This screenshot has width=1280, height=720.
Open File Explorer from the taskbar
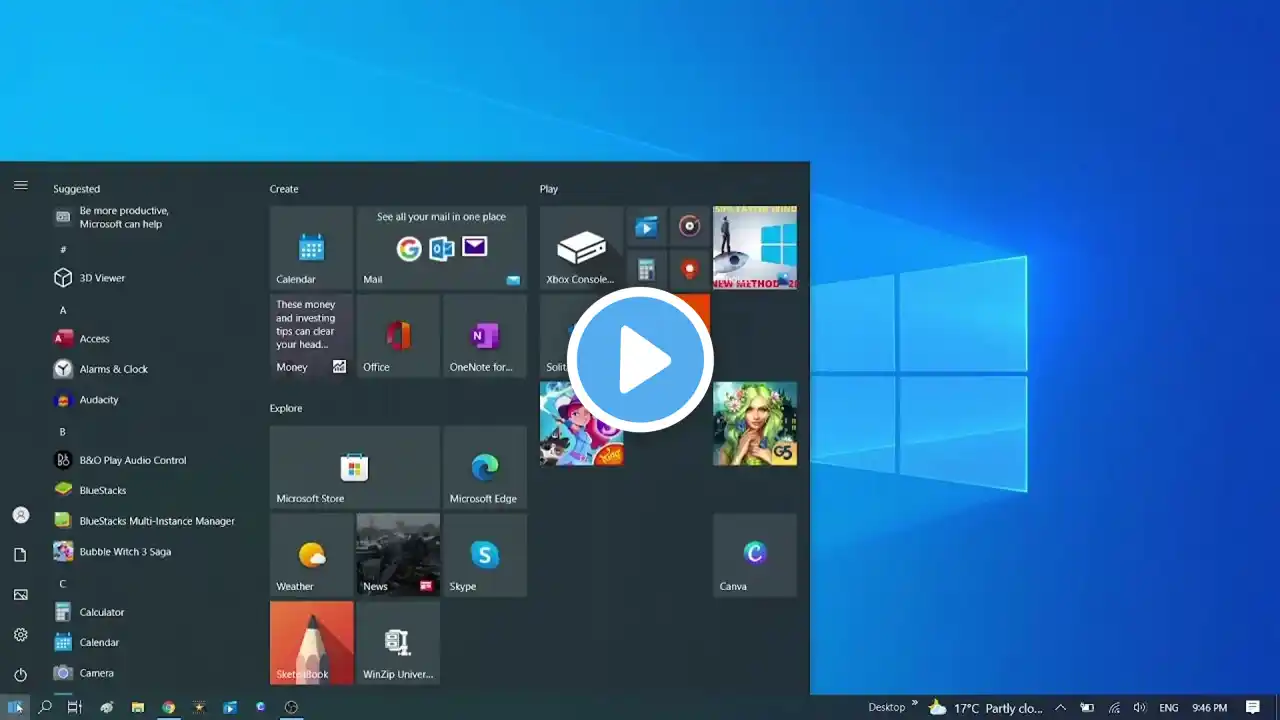pyautogui.click(x=138, y=707)
